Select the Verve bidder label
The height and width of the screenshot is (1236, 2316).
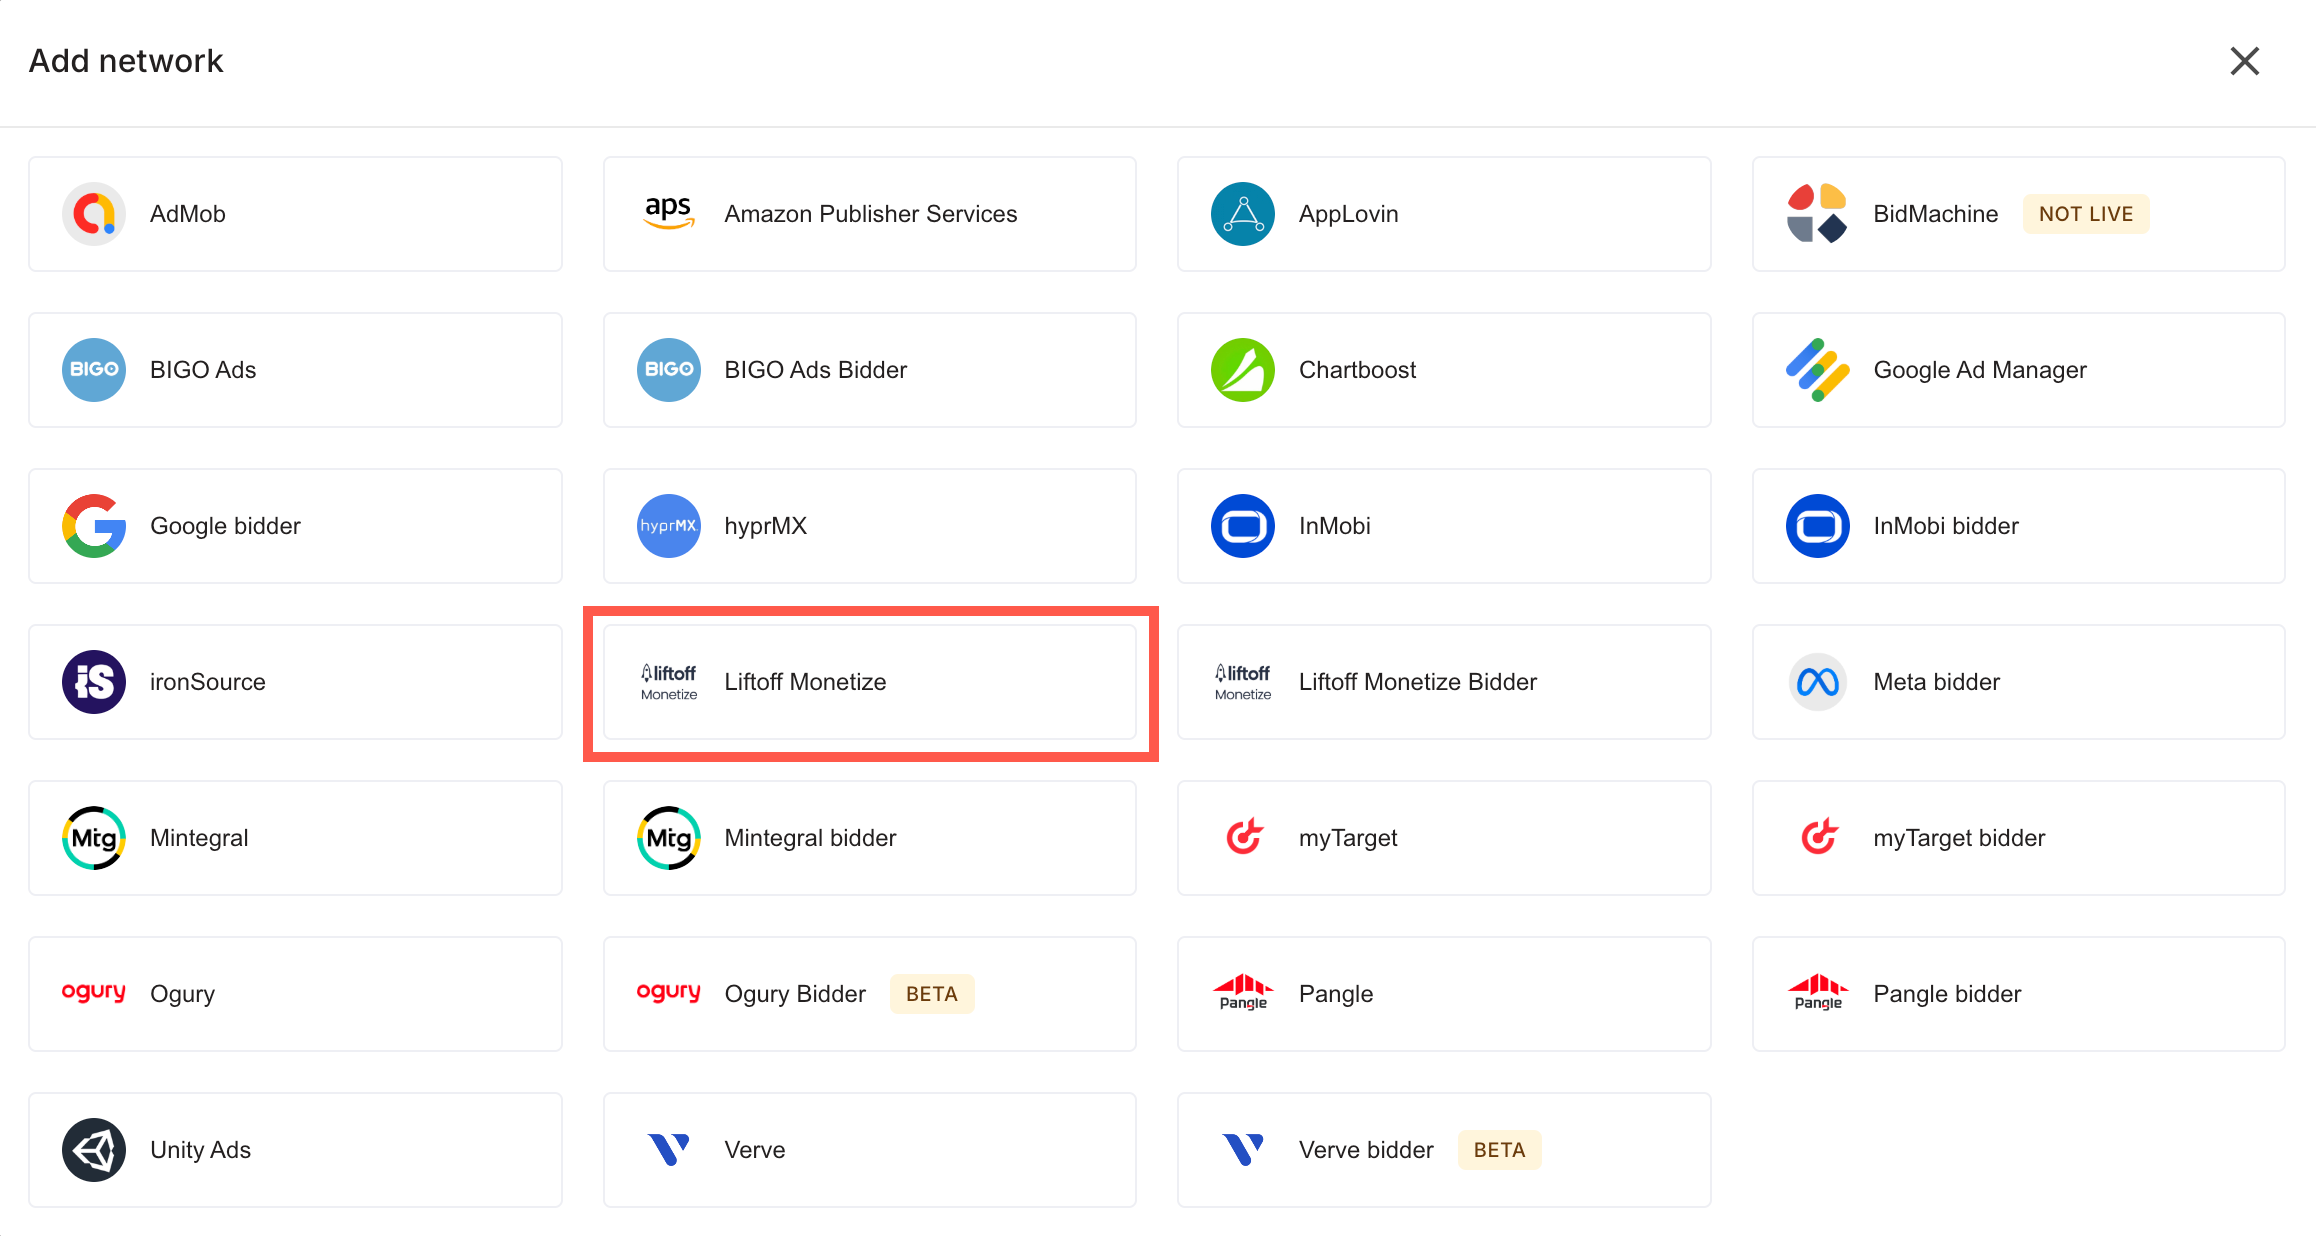point(1366,1150)
